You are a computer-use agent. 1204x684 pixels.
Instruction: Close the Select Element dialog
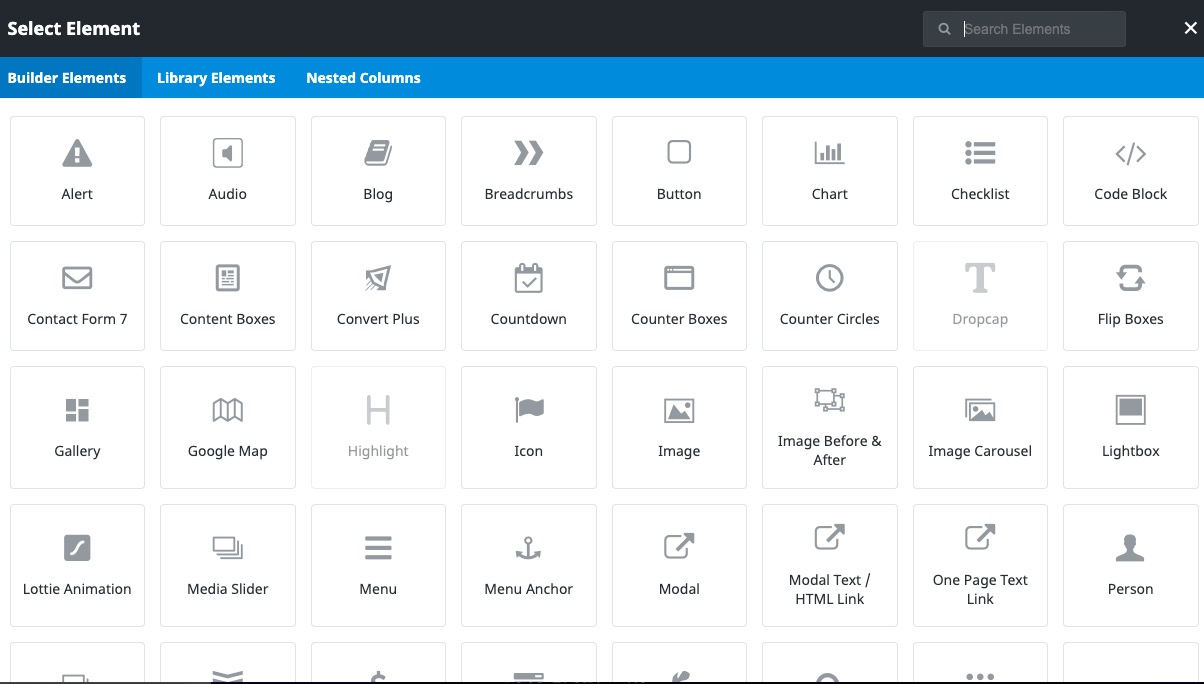coord(1190,29)
